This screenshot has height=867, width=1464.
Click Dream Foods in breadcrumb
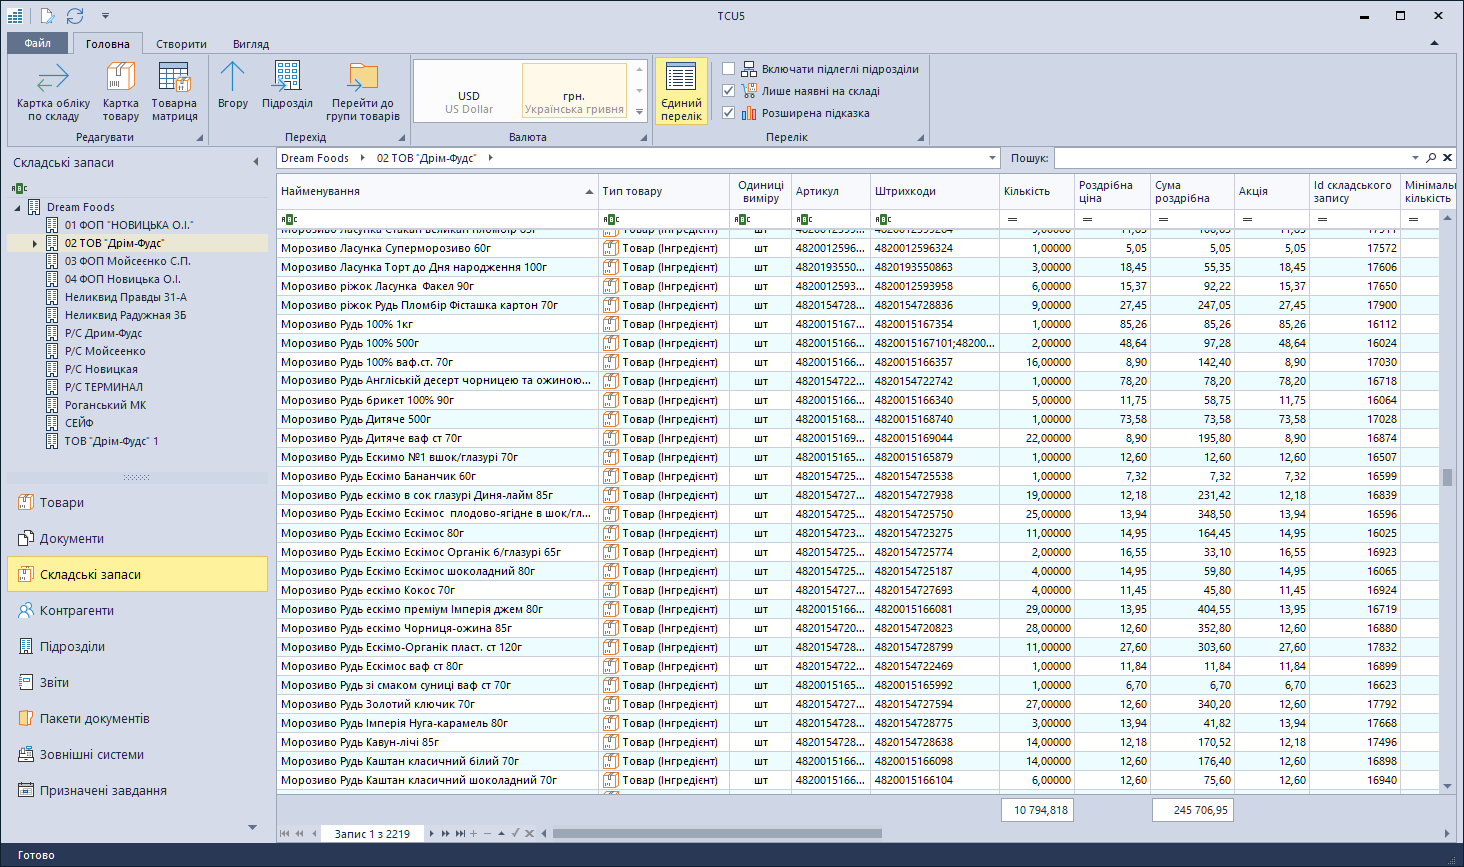coord(315,158)
